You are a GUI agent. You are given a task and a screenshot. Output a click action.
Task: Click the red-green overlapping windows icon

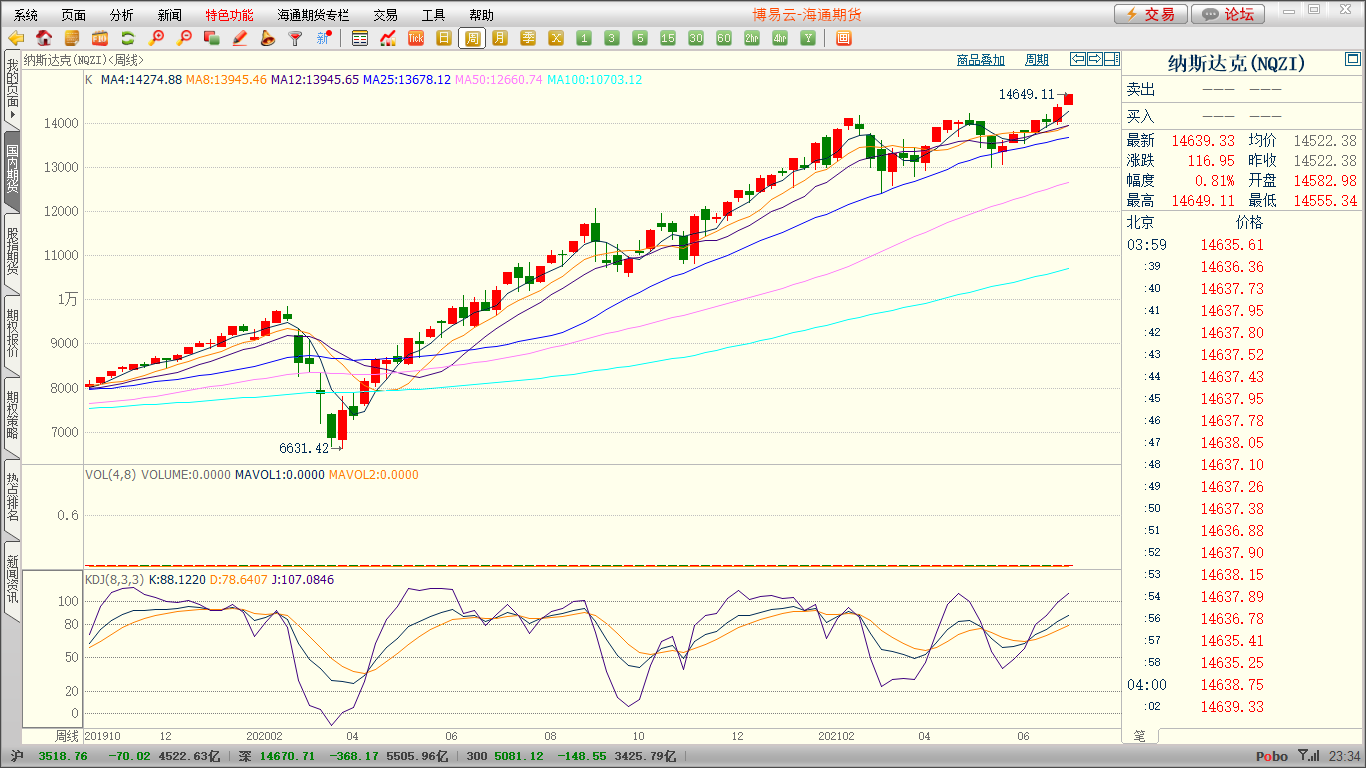tap(211, 38)
